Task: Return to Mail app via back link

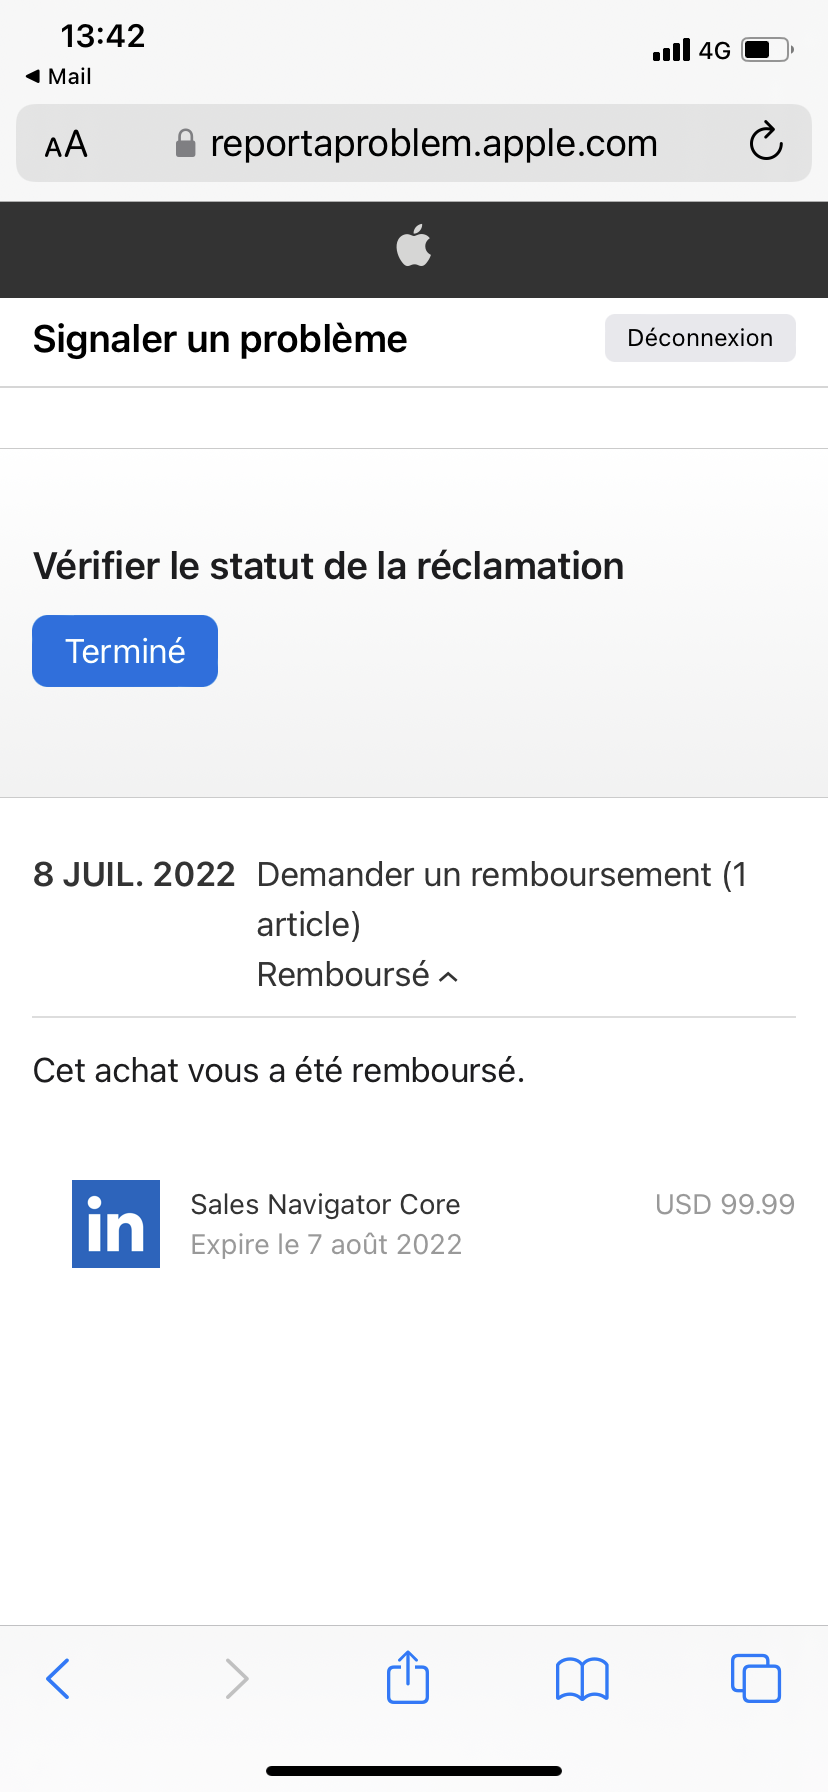Action: click(59, 76)
